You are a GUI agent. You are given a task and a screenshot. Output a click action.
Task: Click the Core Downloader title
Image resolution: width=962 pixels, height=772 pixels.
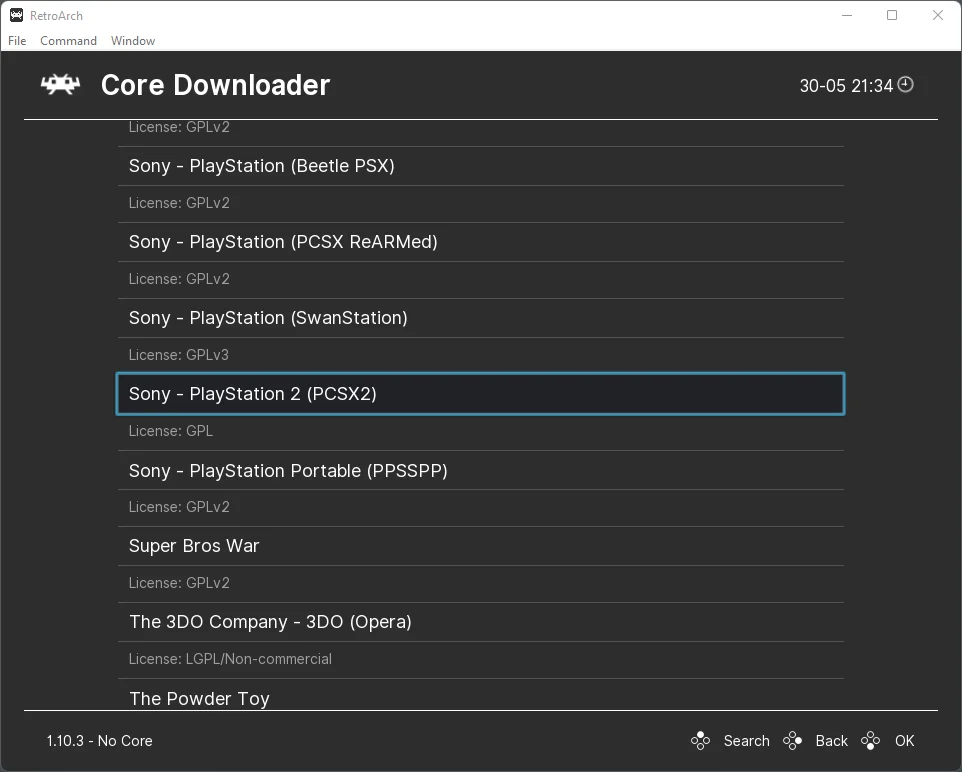click(x=215, y=85)
